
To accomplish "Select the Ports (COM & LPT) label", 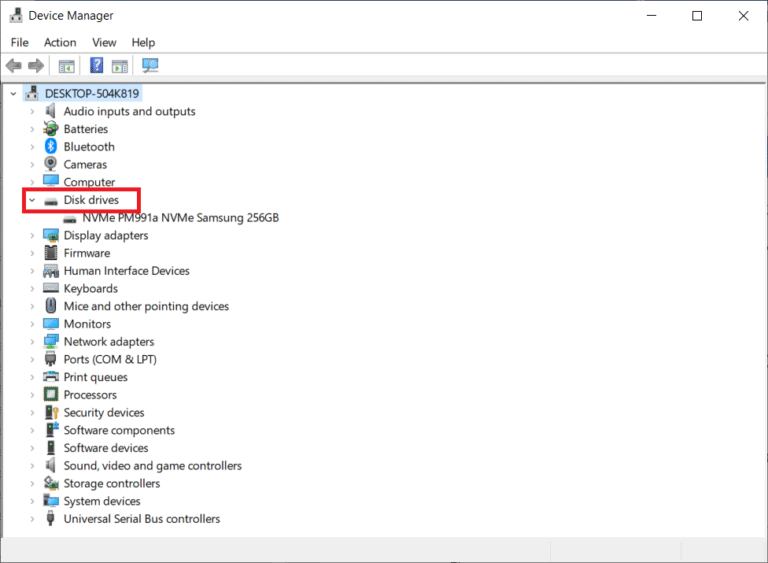I will [110, 359].
